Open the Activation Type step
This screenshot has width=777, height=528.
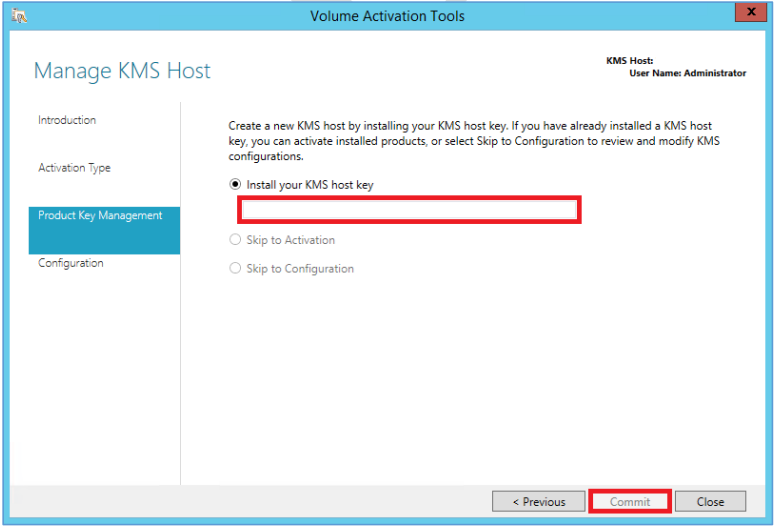click(74, 168)
